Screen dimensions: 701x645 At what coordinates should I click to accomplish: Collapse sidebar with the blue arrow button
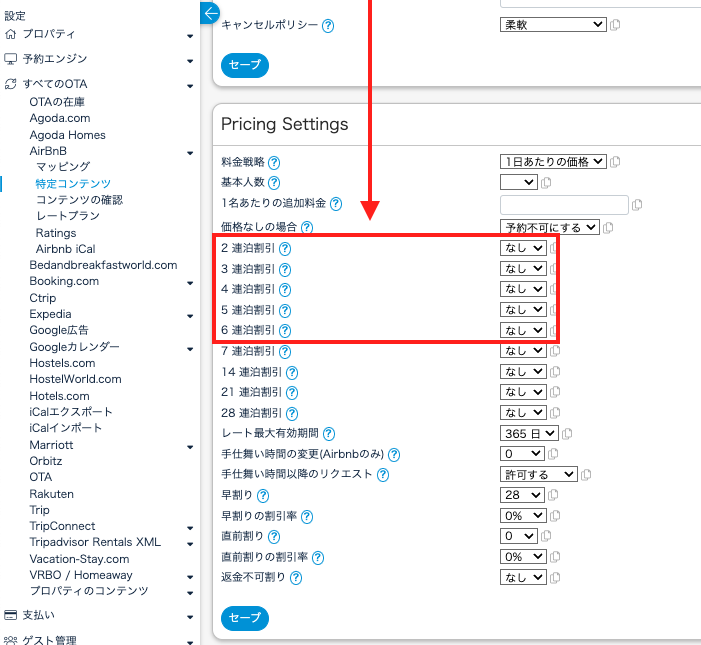tap(210, 13)
